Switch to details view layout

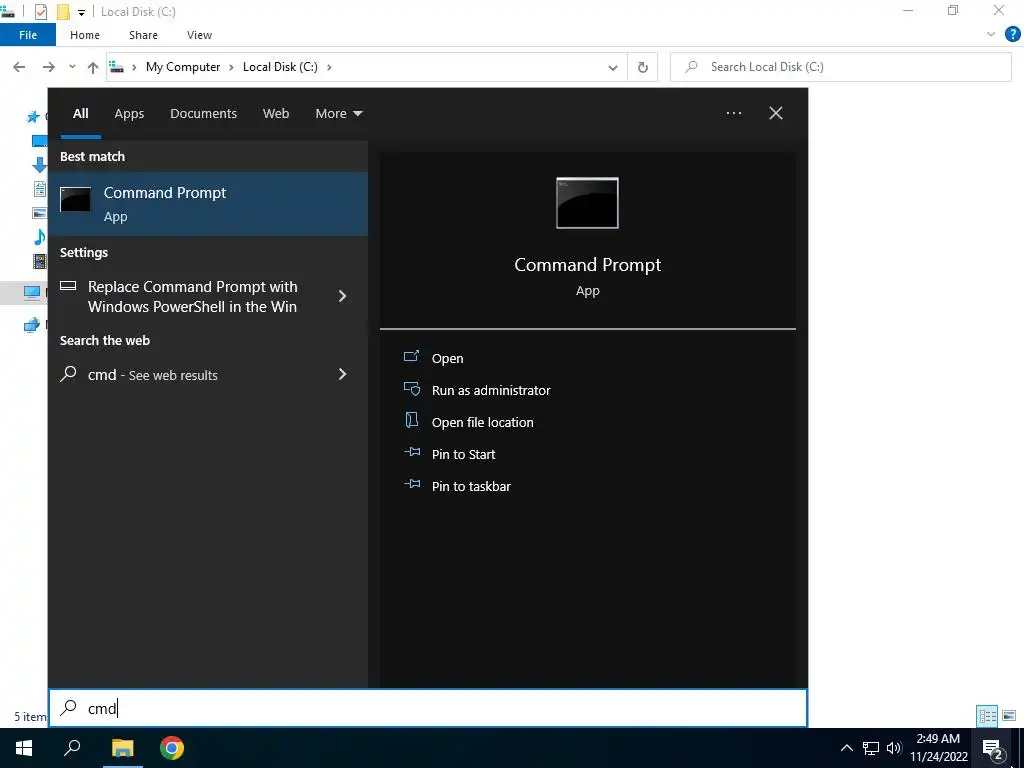(987, 716)
